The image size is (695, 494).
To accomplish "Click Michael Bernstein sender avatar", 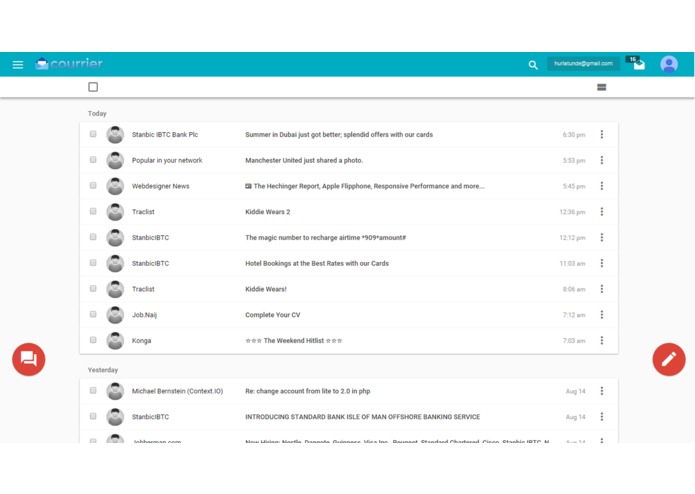I will pyautogui.click(x=115, y=391).
